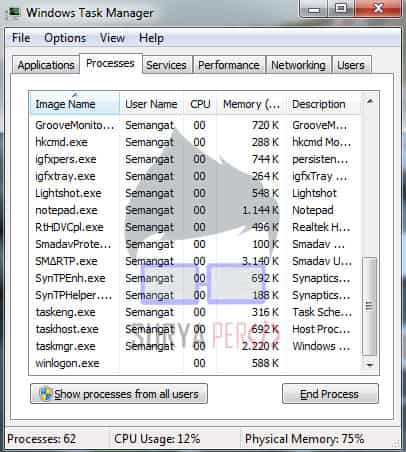406x452 pixels.
Task: Sort by the Memory column header
Action: click(x=251, y=104)
